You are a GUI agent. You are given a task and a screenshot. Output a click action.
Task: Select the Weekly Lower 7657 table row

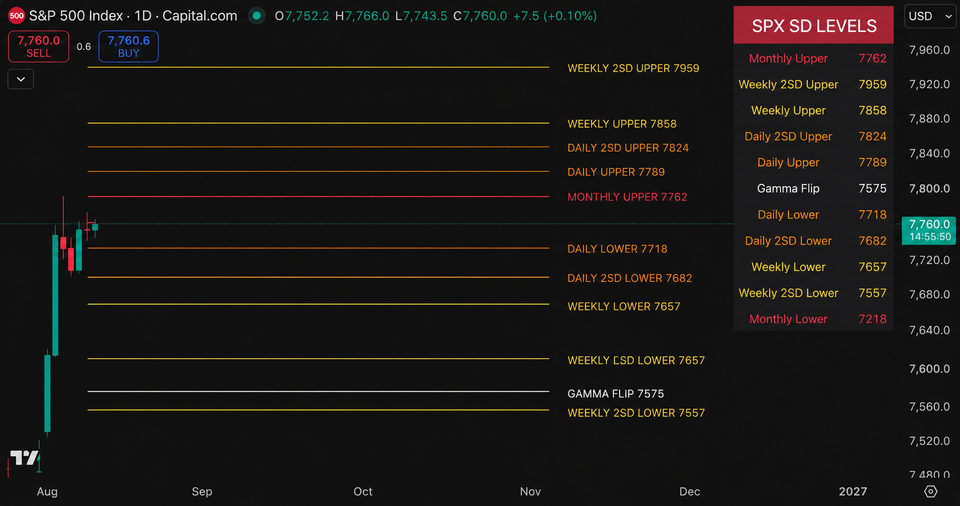tap(814, 267)
